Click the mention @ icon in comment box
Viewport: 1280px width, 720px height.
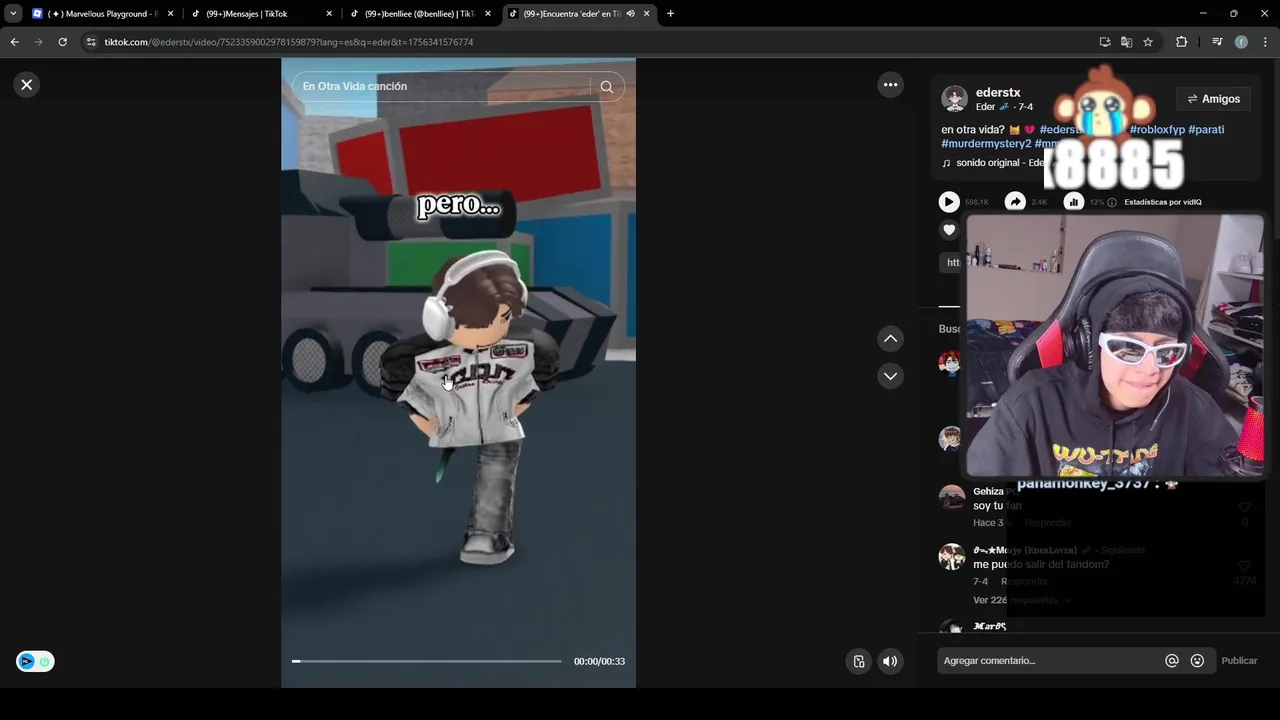coord(1172,661)
